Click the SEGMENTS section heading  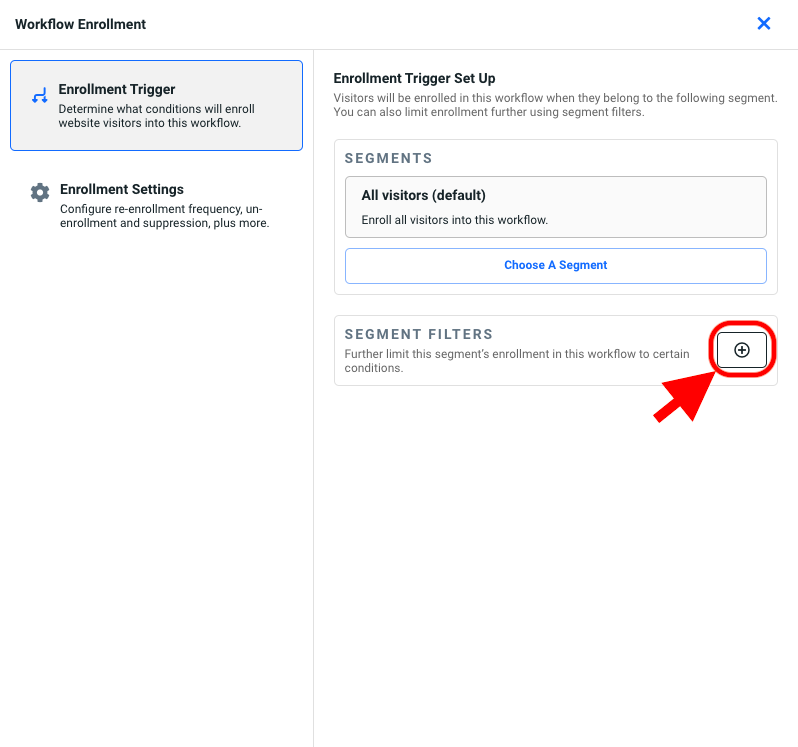(x=388, y=158)
